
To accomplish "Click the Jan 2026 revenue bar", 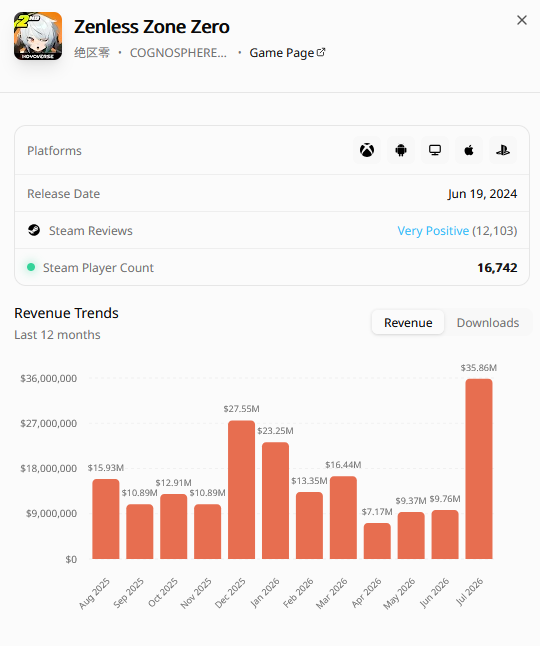I will pyautogui.click(x=275, y=501).
